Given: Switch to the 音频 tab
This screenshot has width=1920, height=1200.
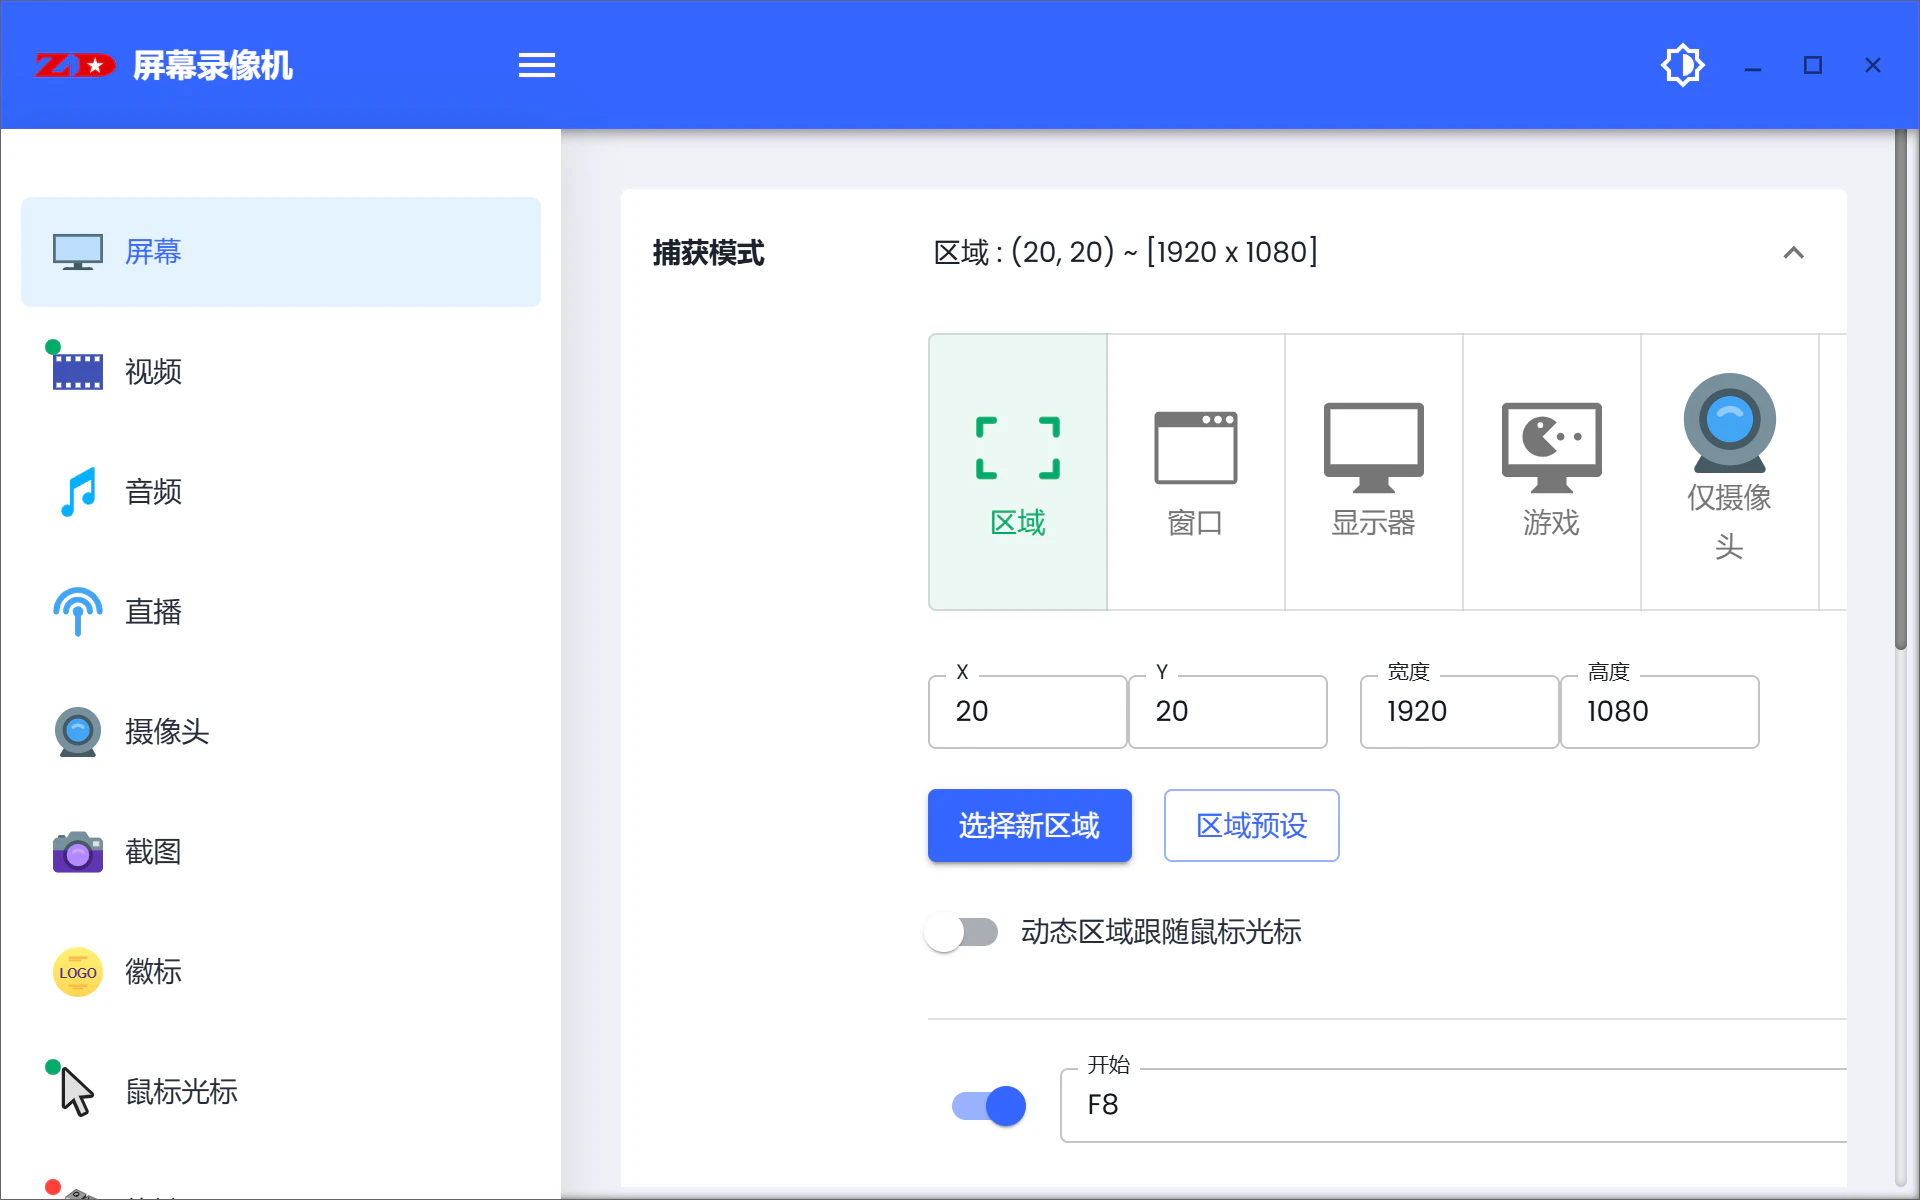Looking at the screenshot, I should tap(153, 492).
